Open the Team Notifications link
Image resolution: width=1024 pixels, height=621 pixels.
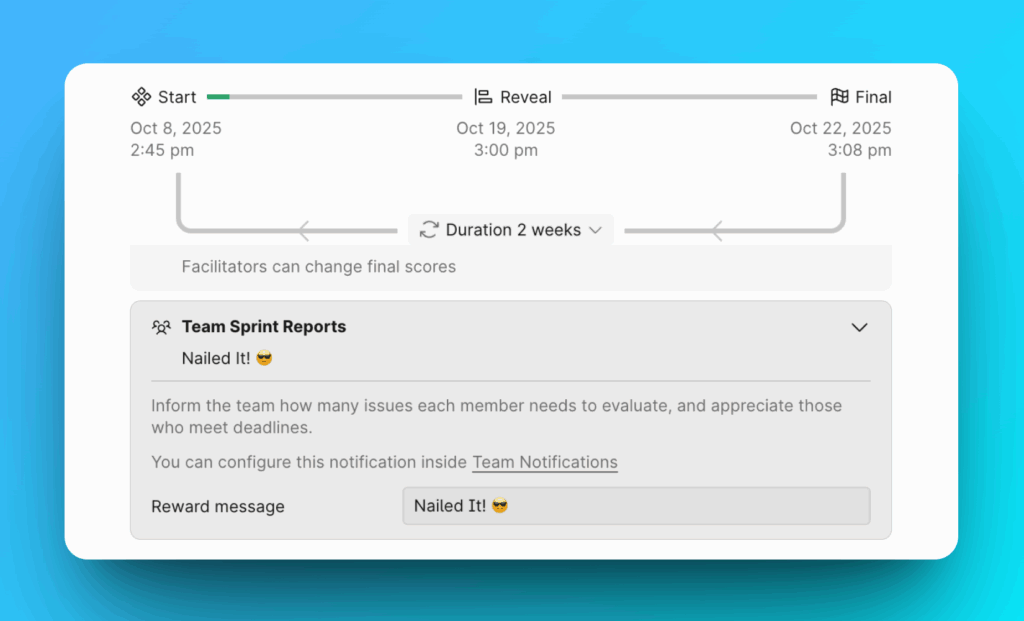tap(545, 462)
